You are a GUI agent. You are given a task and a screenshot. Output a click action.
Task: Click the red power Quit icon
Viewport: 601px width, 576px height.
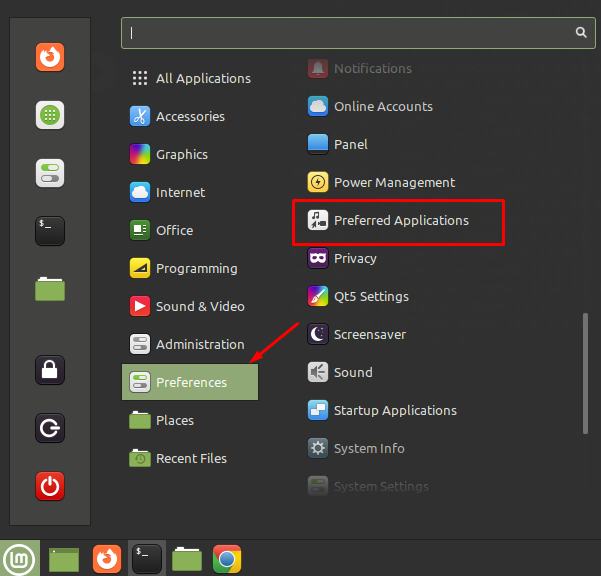(x=50, y=486)
